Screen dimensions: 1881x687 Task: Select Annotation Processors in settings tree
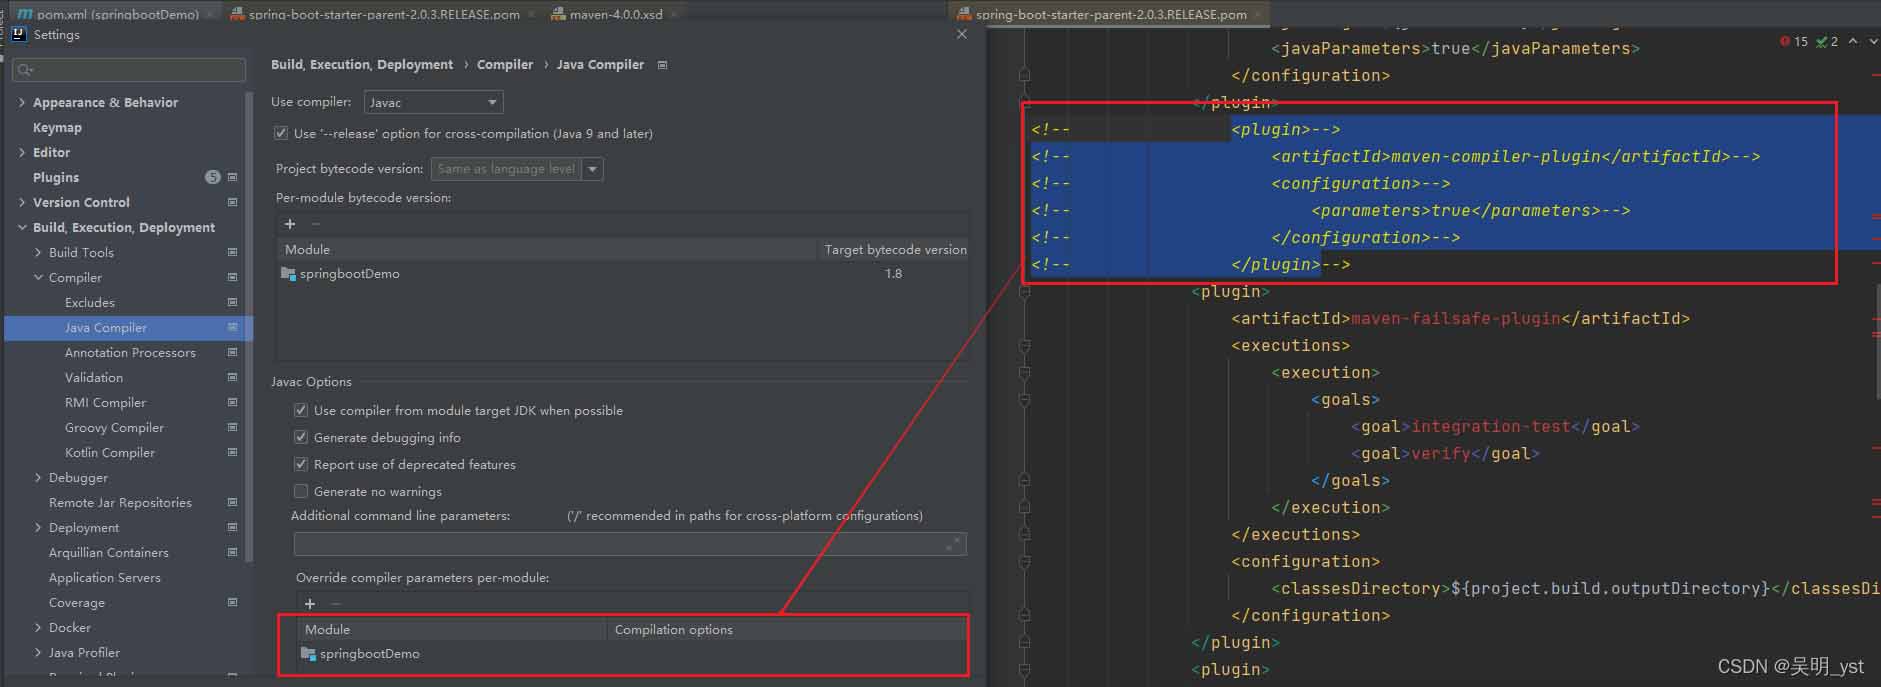click(x=130, y=352)
